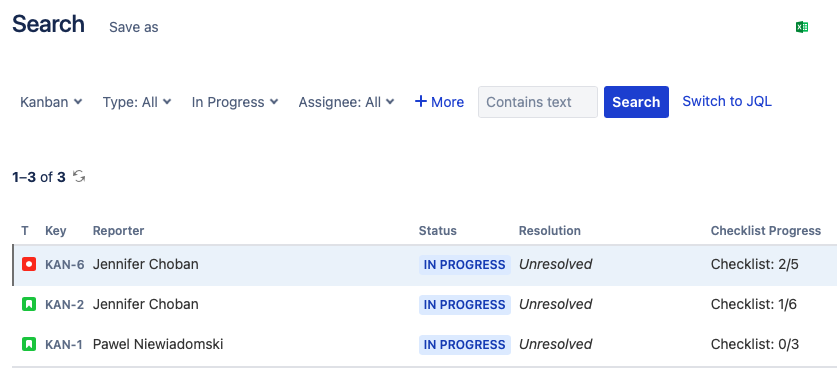Image resolution: width=837 pixels, height=370 pixels.
Task: Sort by Checklist Progress column header
Action: 766,231
